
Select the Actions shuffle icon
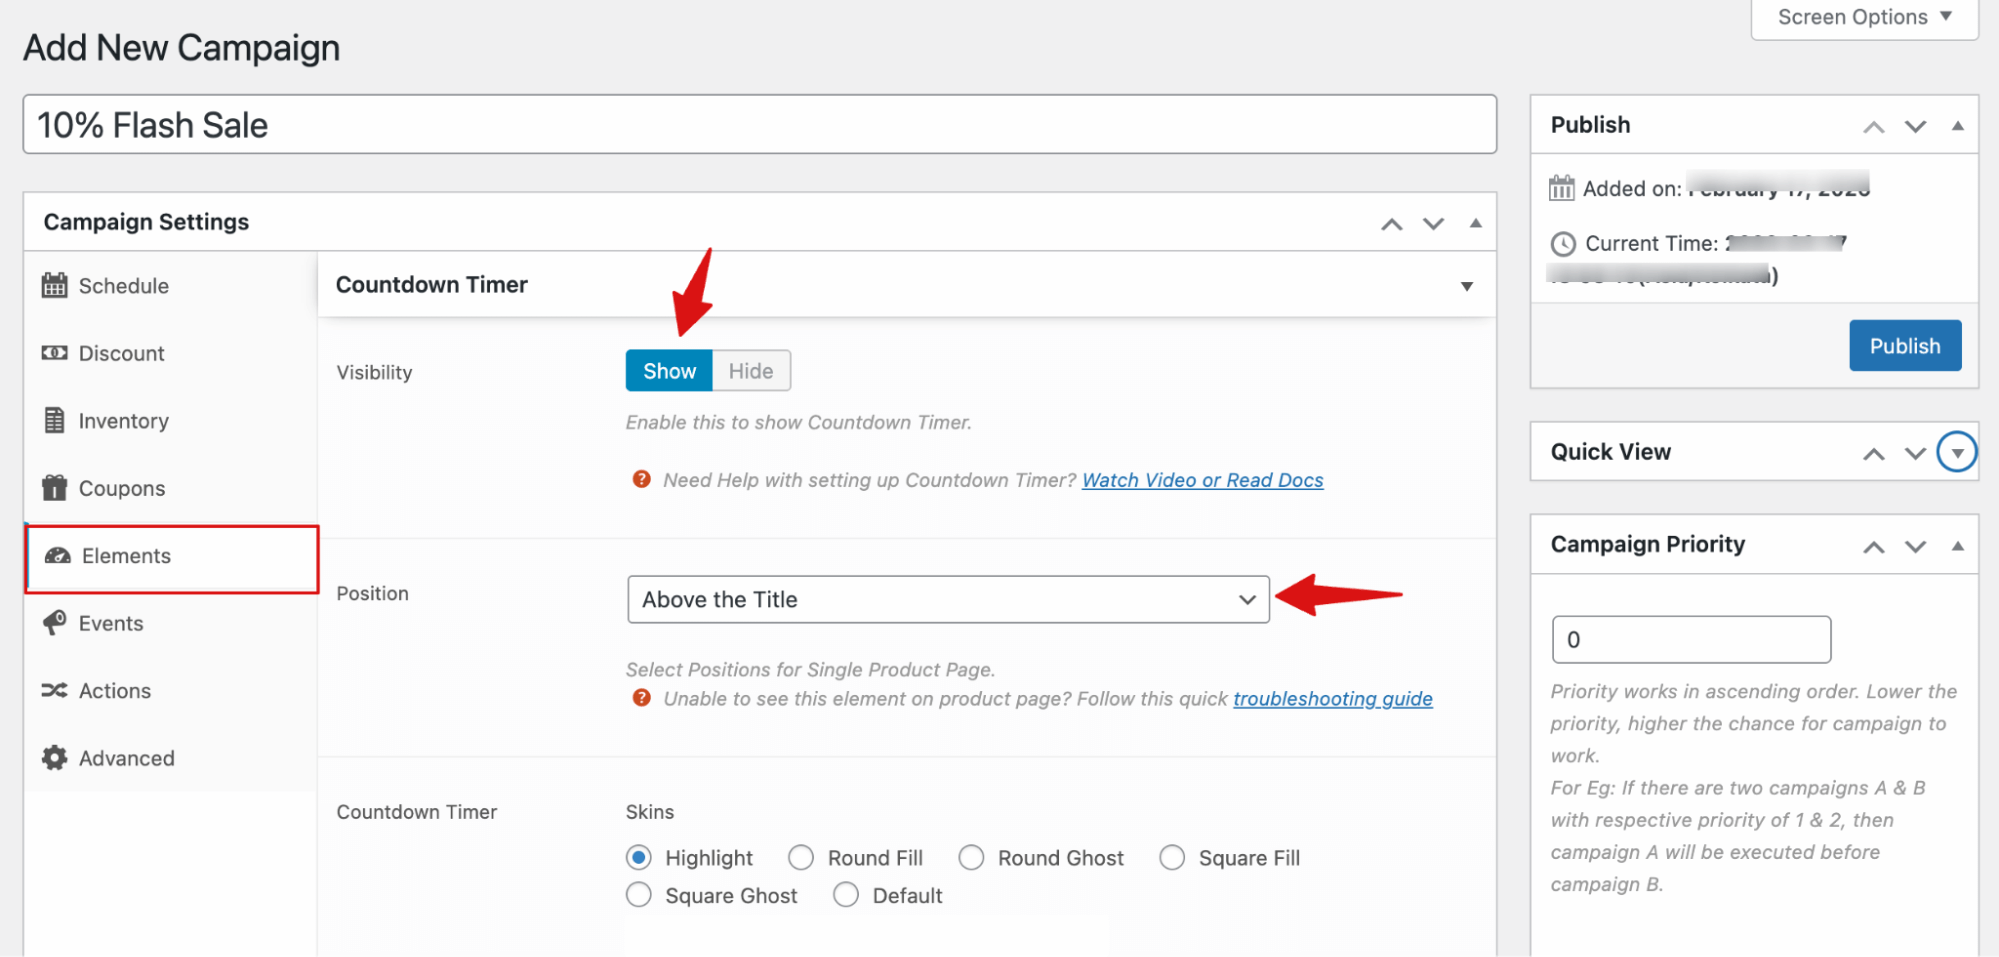[x=55, y=690]
